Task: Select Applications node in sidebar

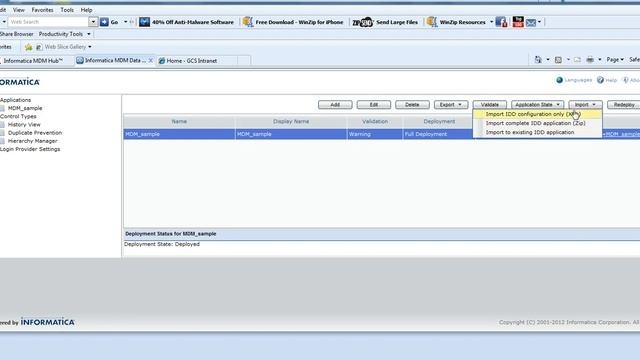Action: coord(16,100)
